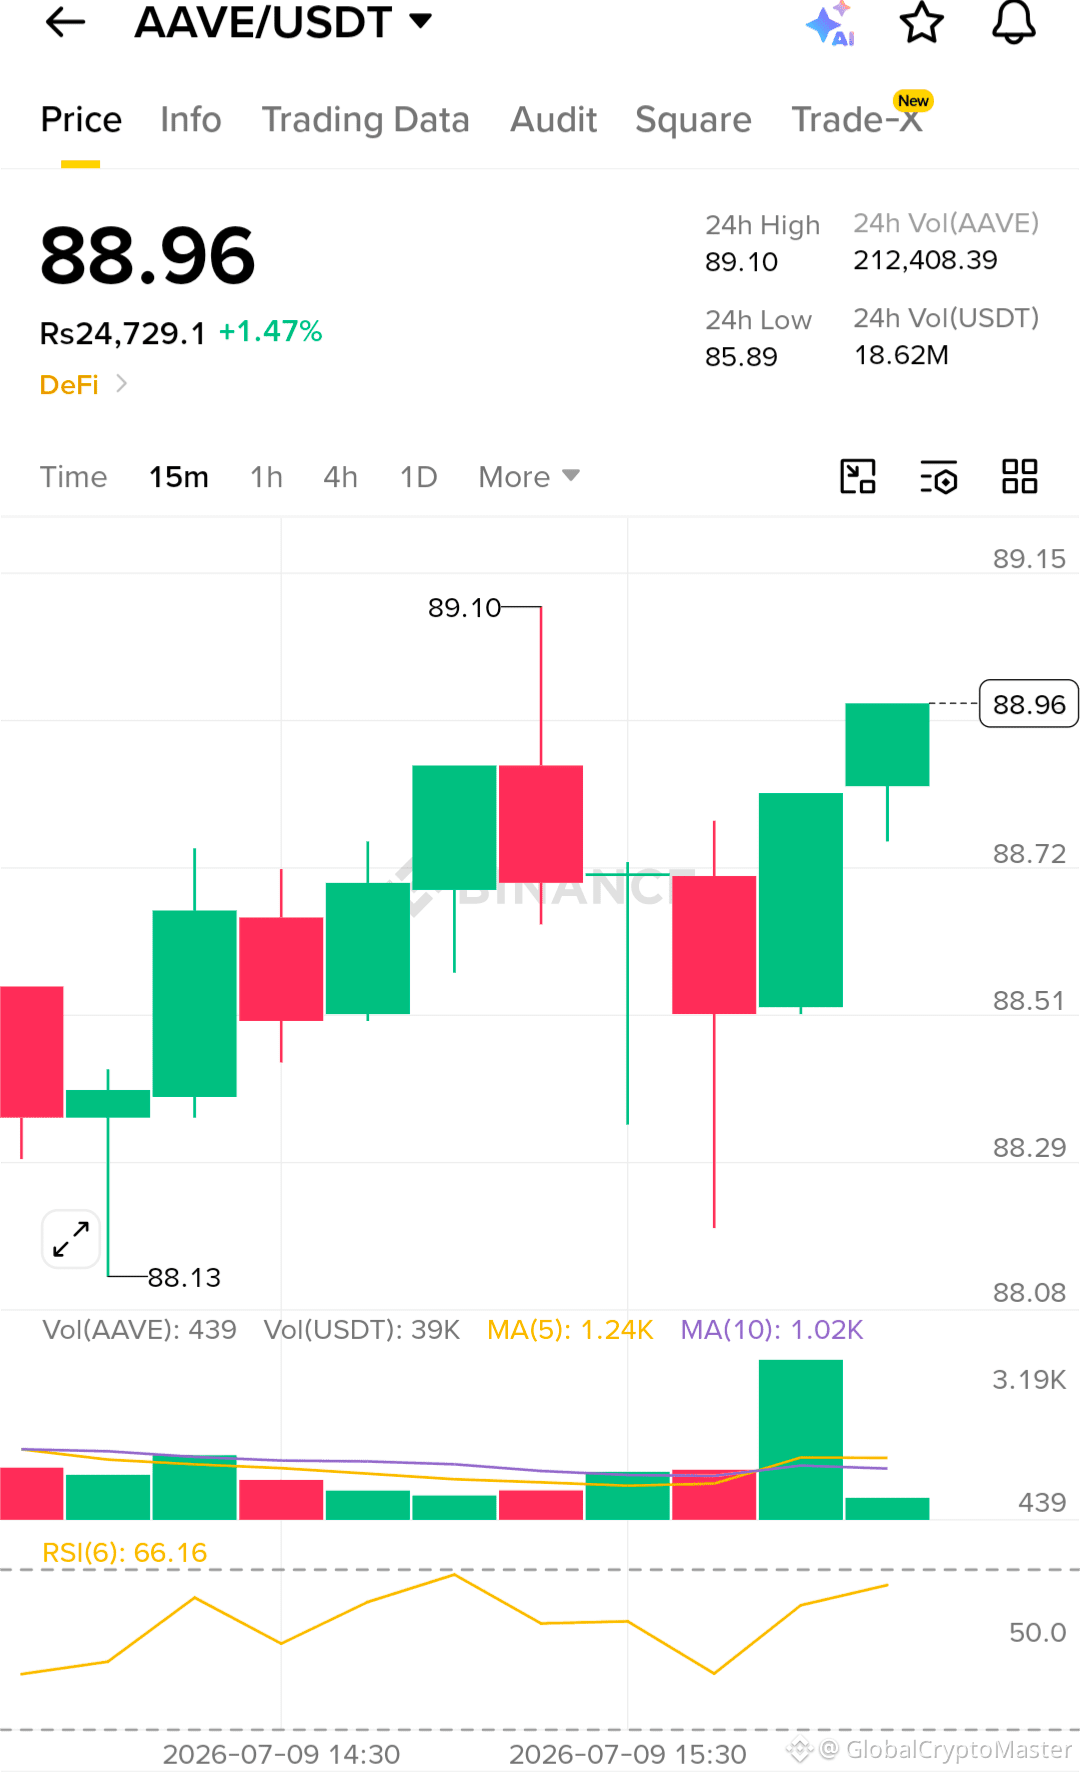Tap the MA(5): 1.24K label
This screenshot has width=1080, height=1774.
click(570, 1330)
